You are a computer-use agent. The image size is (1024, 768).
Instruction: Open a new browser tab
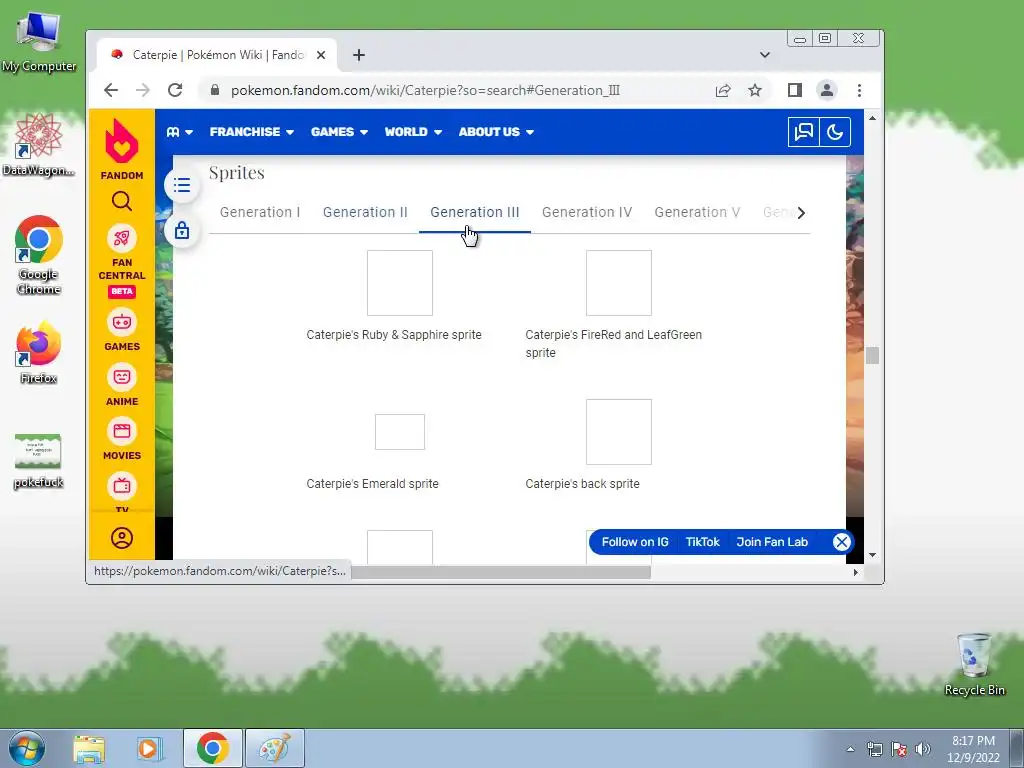359,55
